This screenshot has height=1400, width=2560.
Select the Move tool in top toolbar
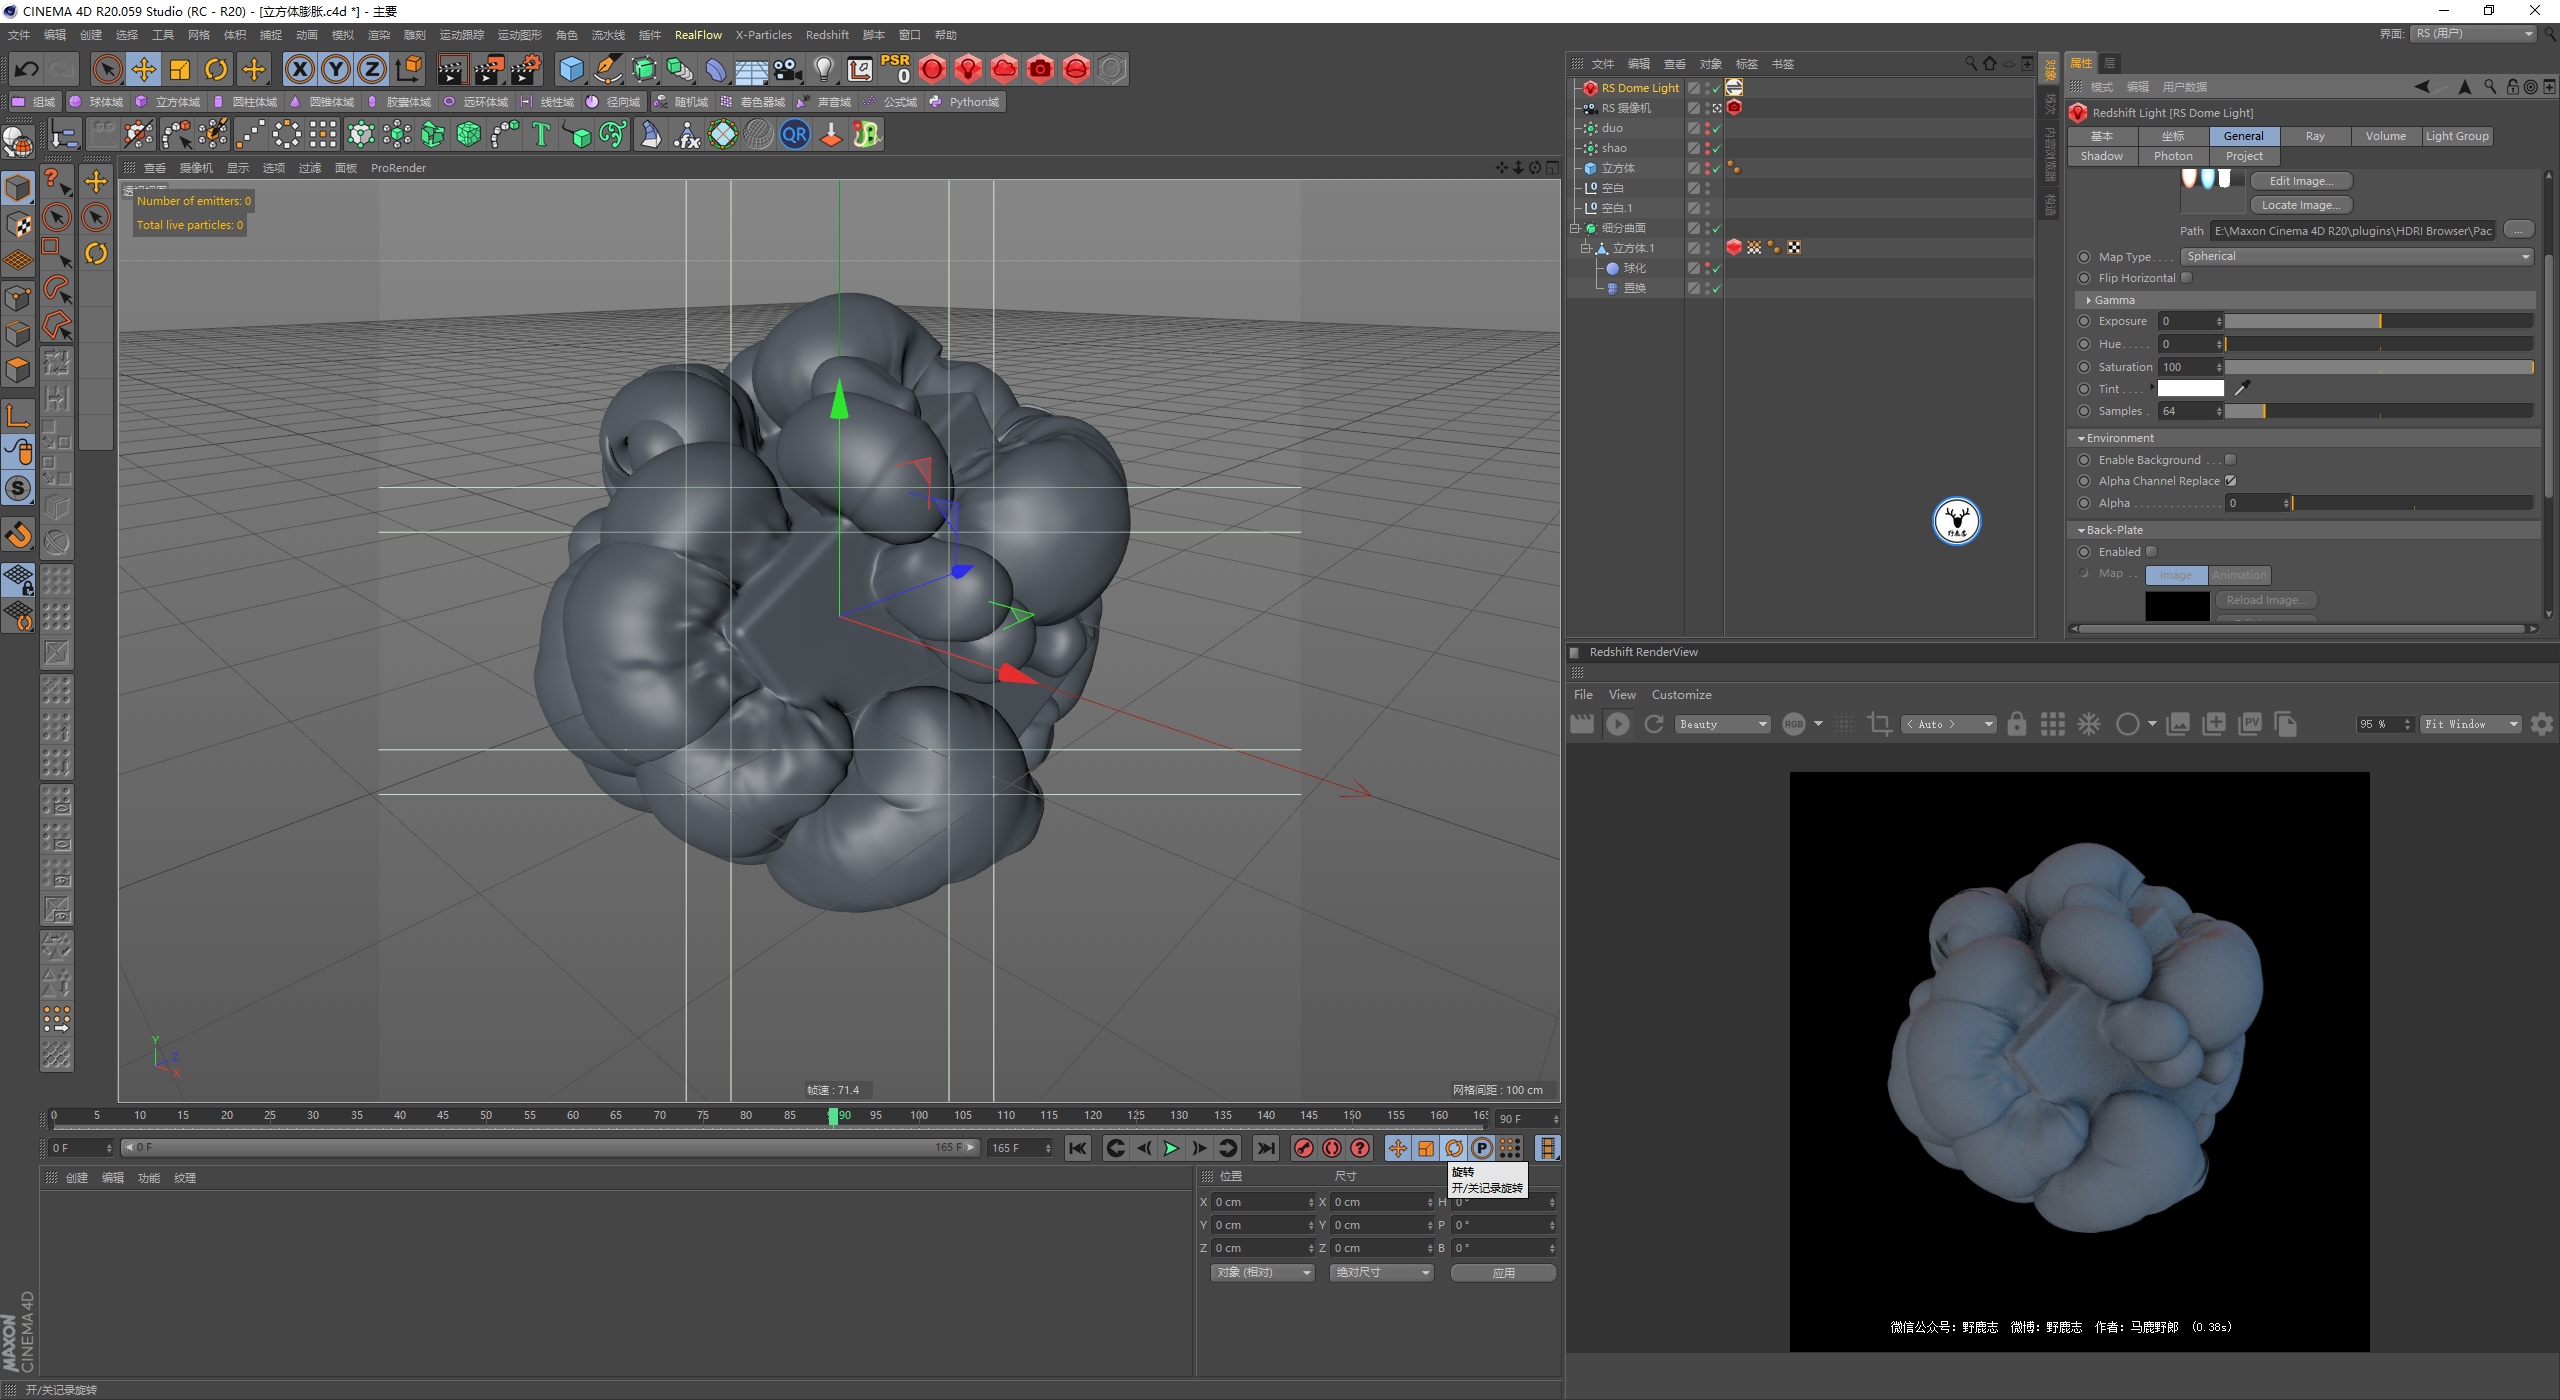pyautogui.click(x=144, y=69)
